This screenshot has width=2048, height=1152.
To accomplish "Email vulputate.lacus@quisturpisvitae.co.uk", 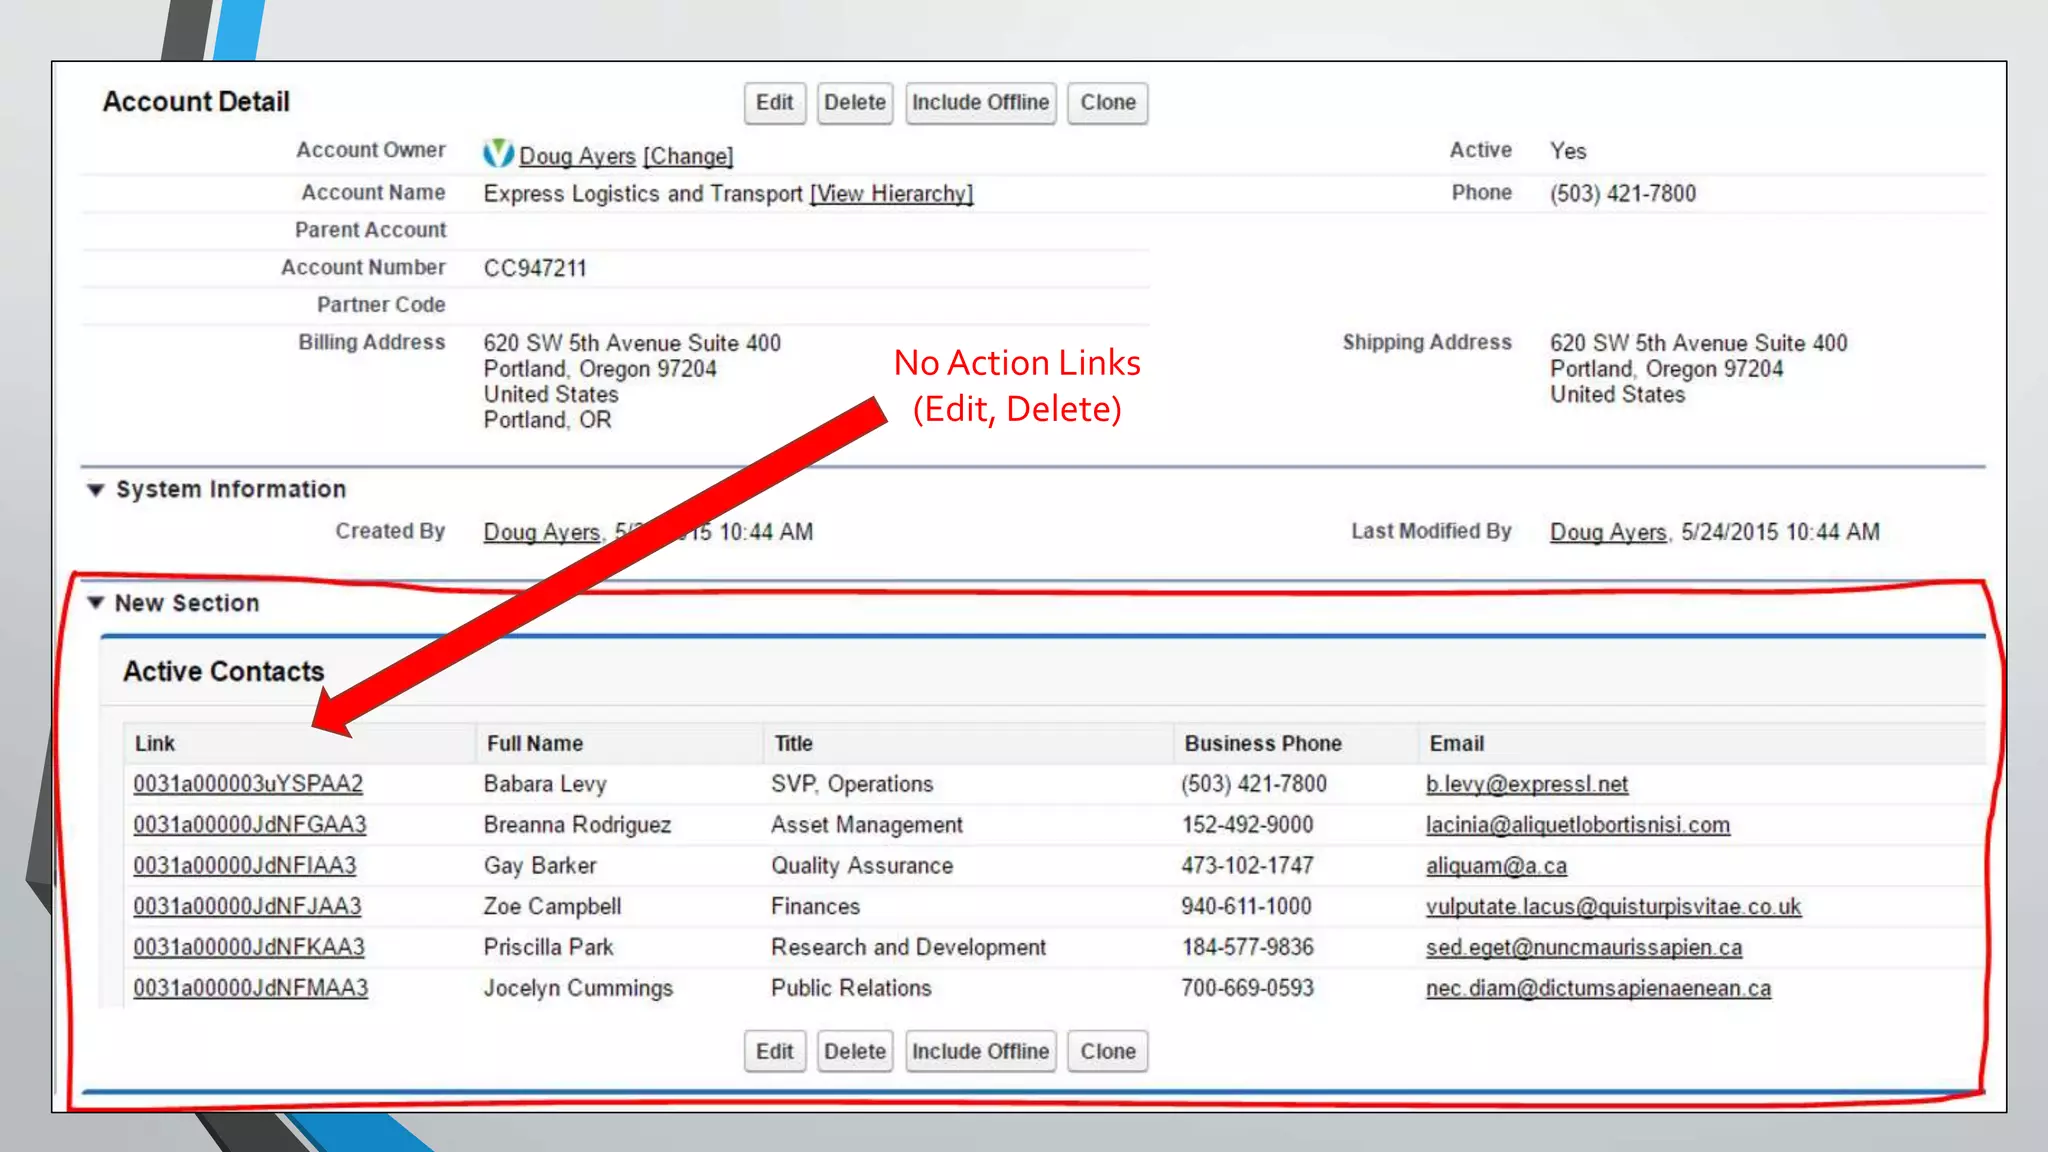I will click(1613, 907).
